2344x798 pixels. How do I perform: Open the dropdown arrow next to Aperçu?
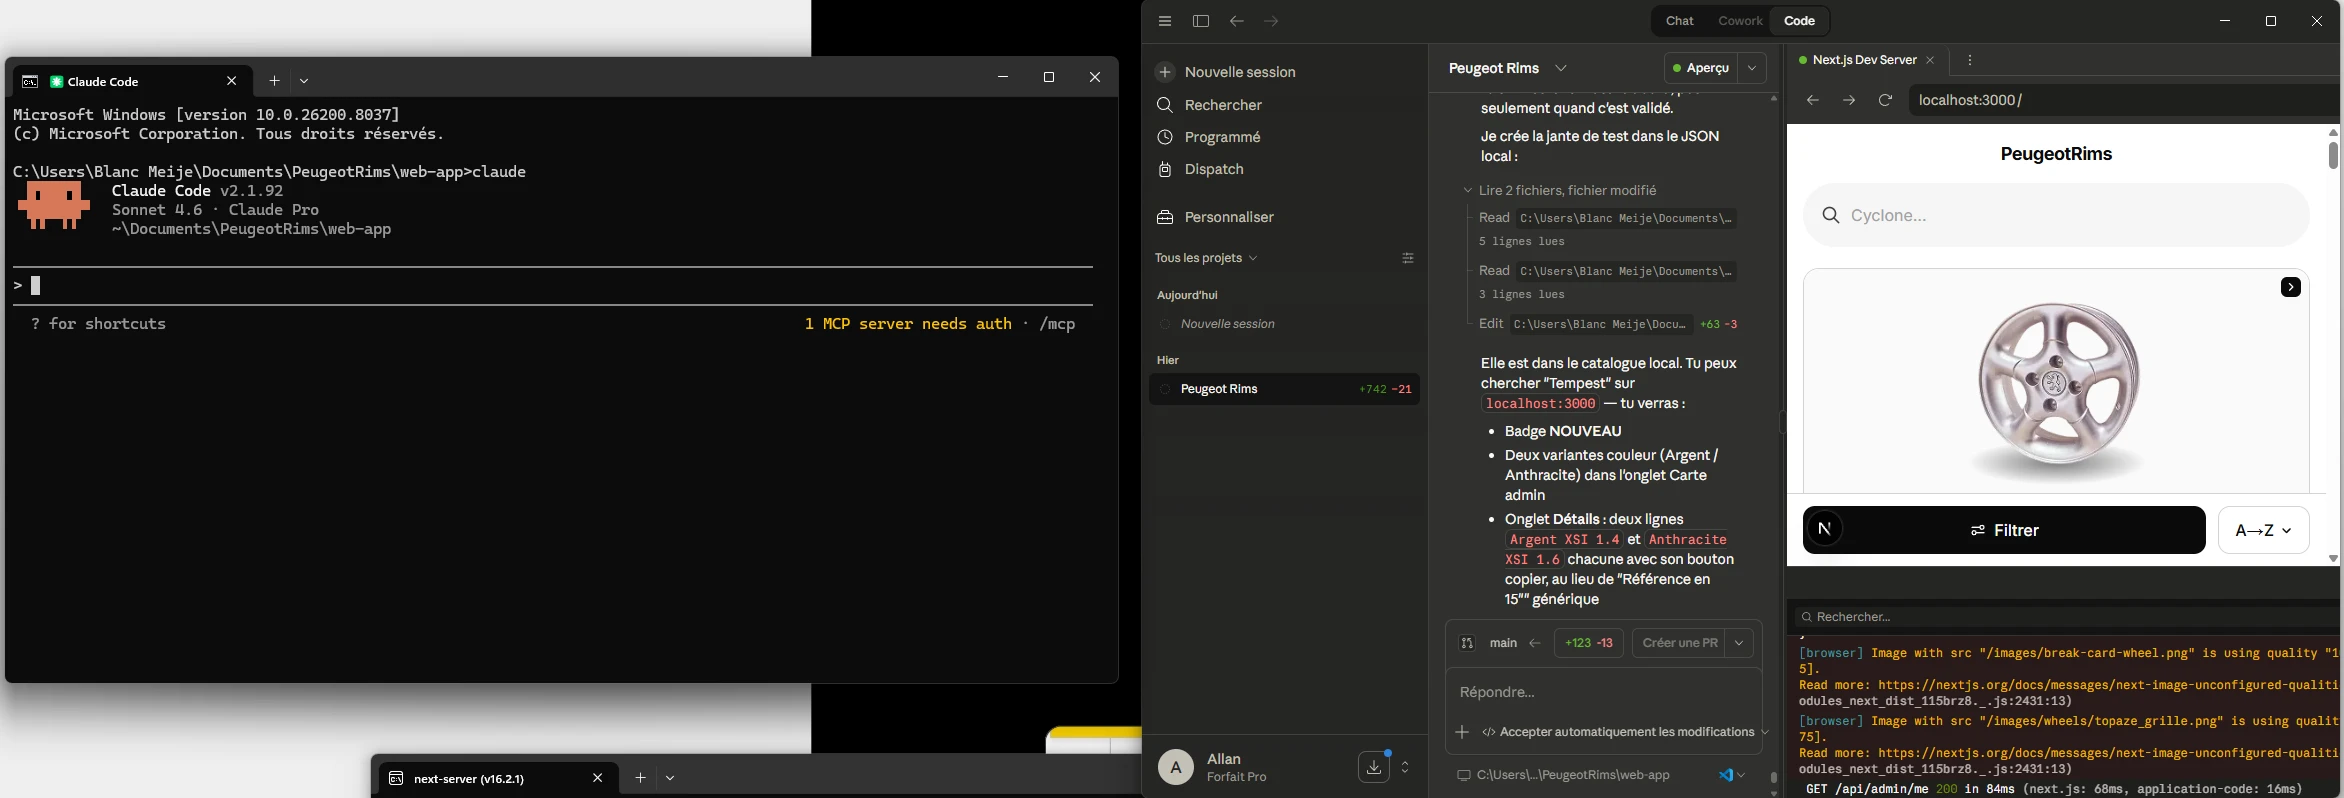(1752, 68)
